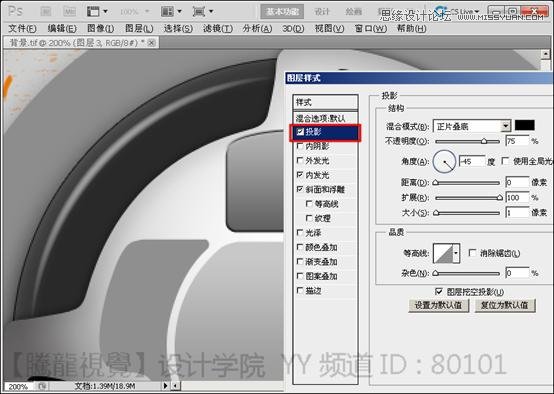The width and height of the screenshot is (554, 394).
Task: Click the vertical scrollbar up arrow
Action: [546, 54]
